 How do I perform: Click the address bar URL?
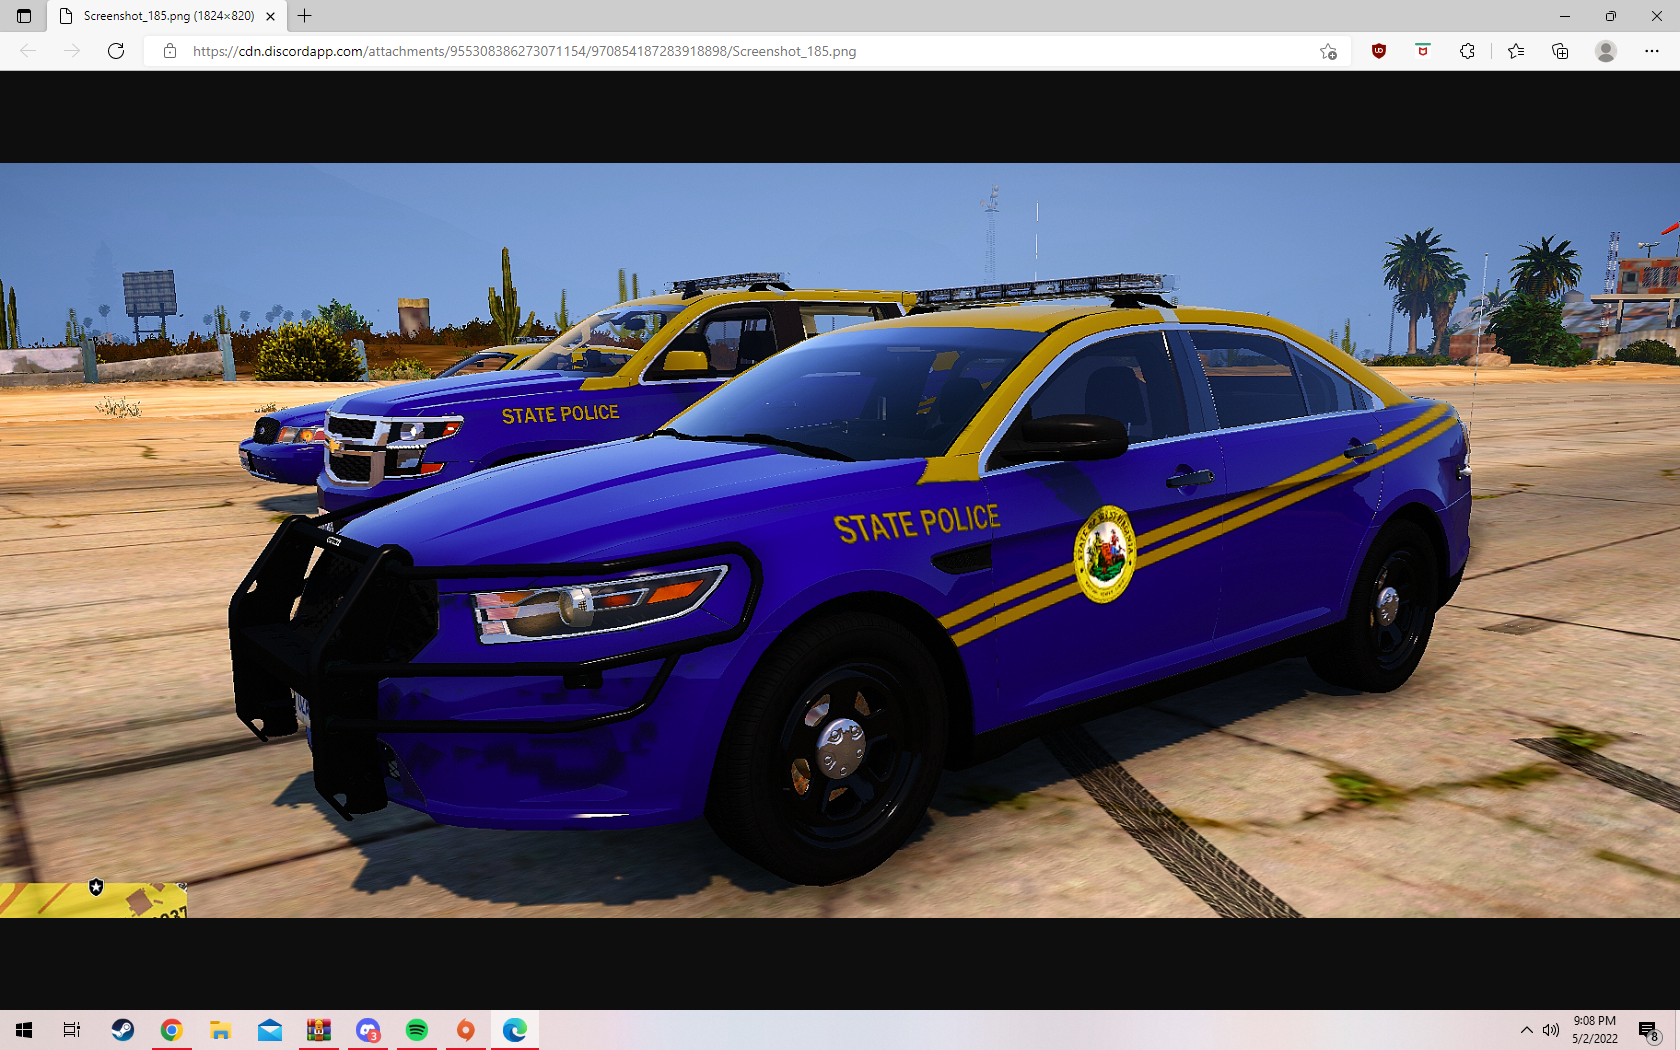coord(524,51)
